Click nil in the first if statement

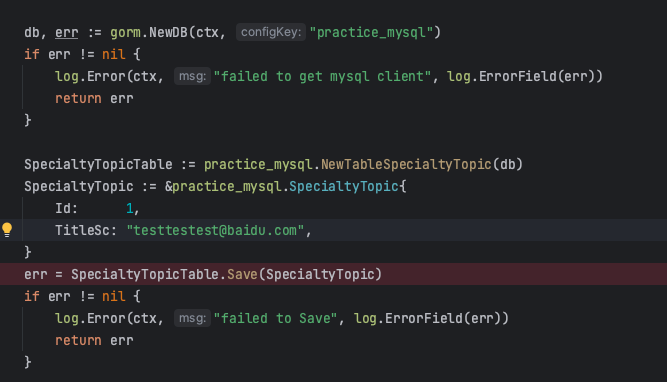[114, 54]
